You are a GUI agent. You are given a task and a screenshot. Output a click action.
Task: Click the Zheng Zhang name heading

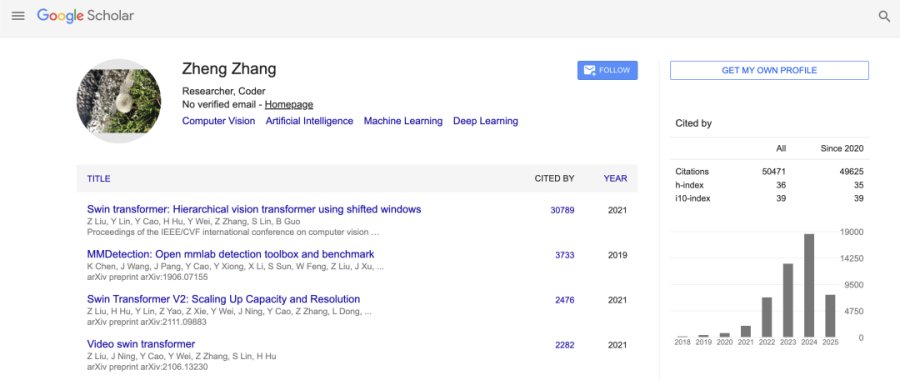point(229,69)
